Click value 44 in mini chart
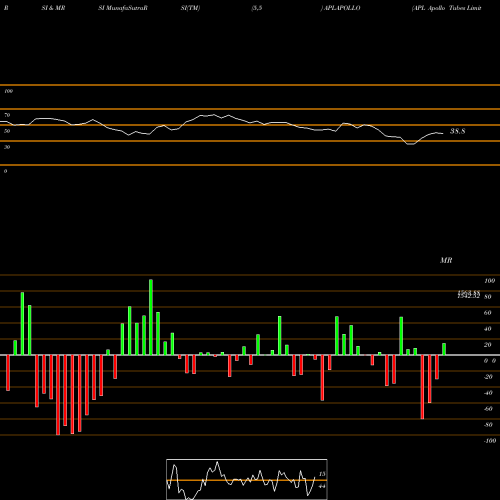 [x=322, y=486]
